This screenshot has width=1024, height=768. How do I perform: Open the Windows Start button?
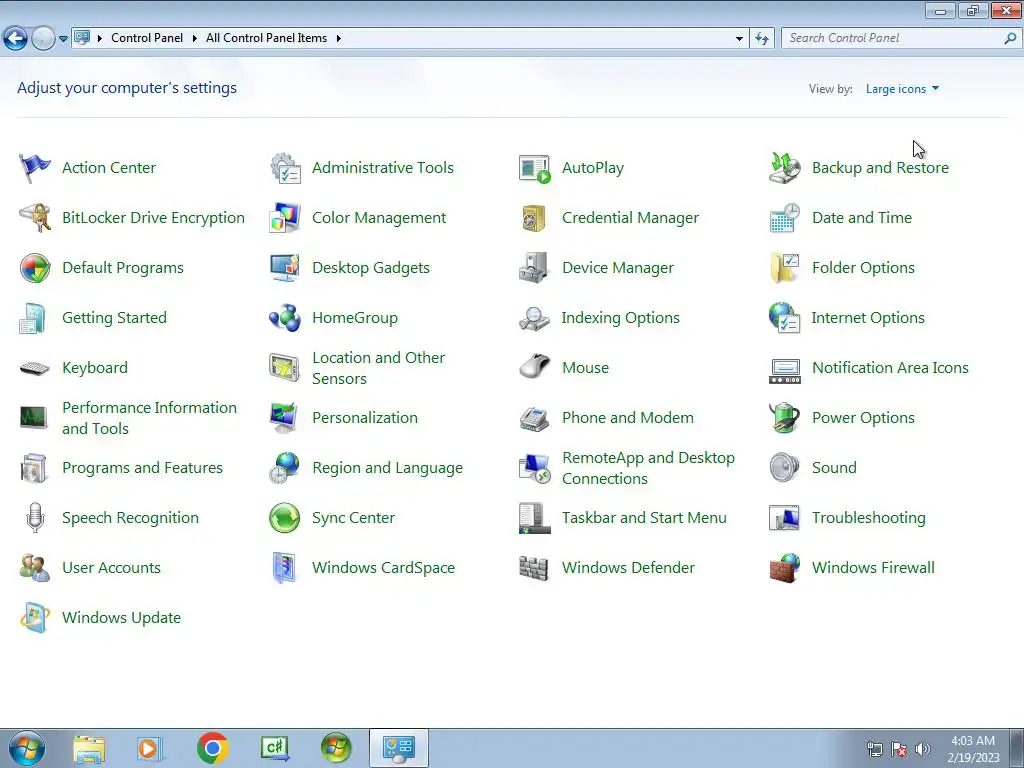[x=27, y=748]
